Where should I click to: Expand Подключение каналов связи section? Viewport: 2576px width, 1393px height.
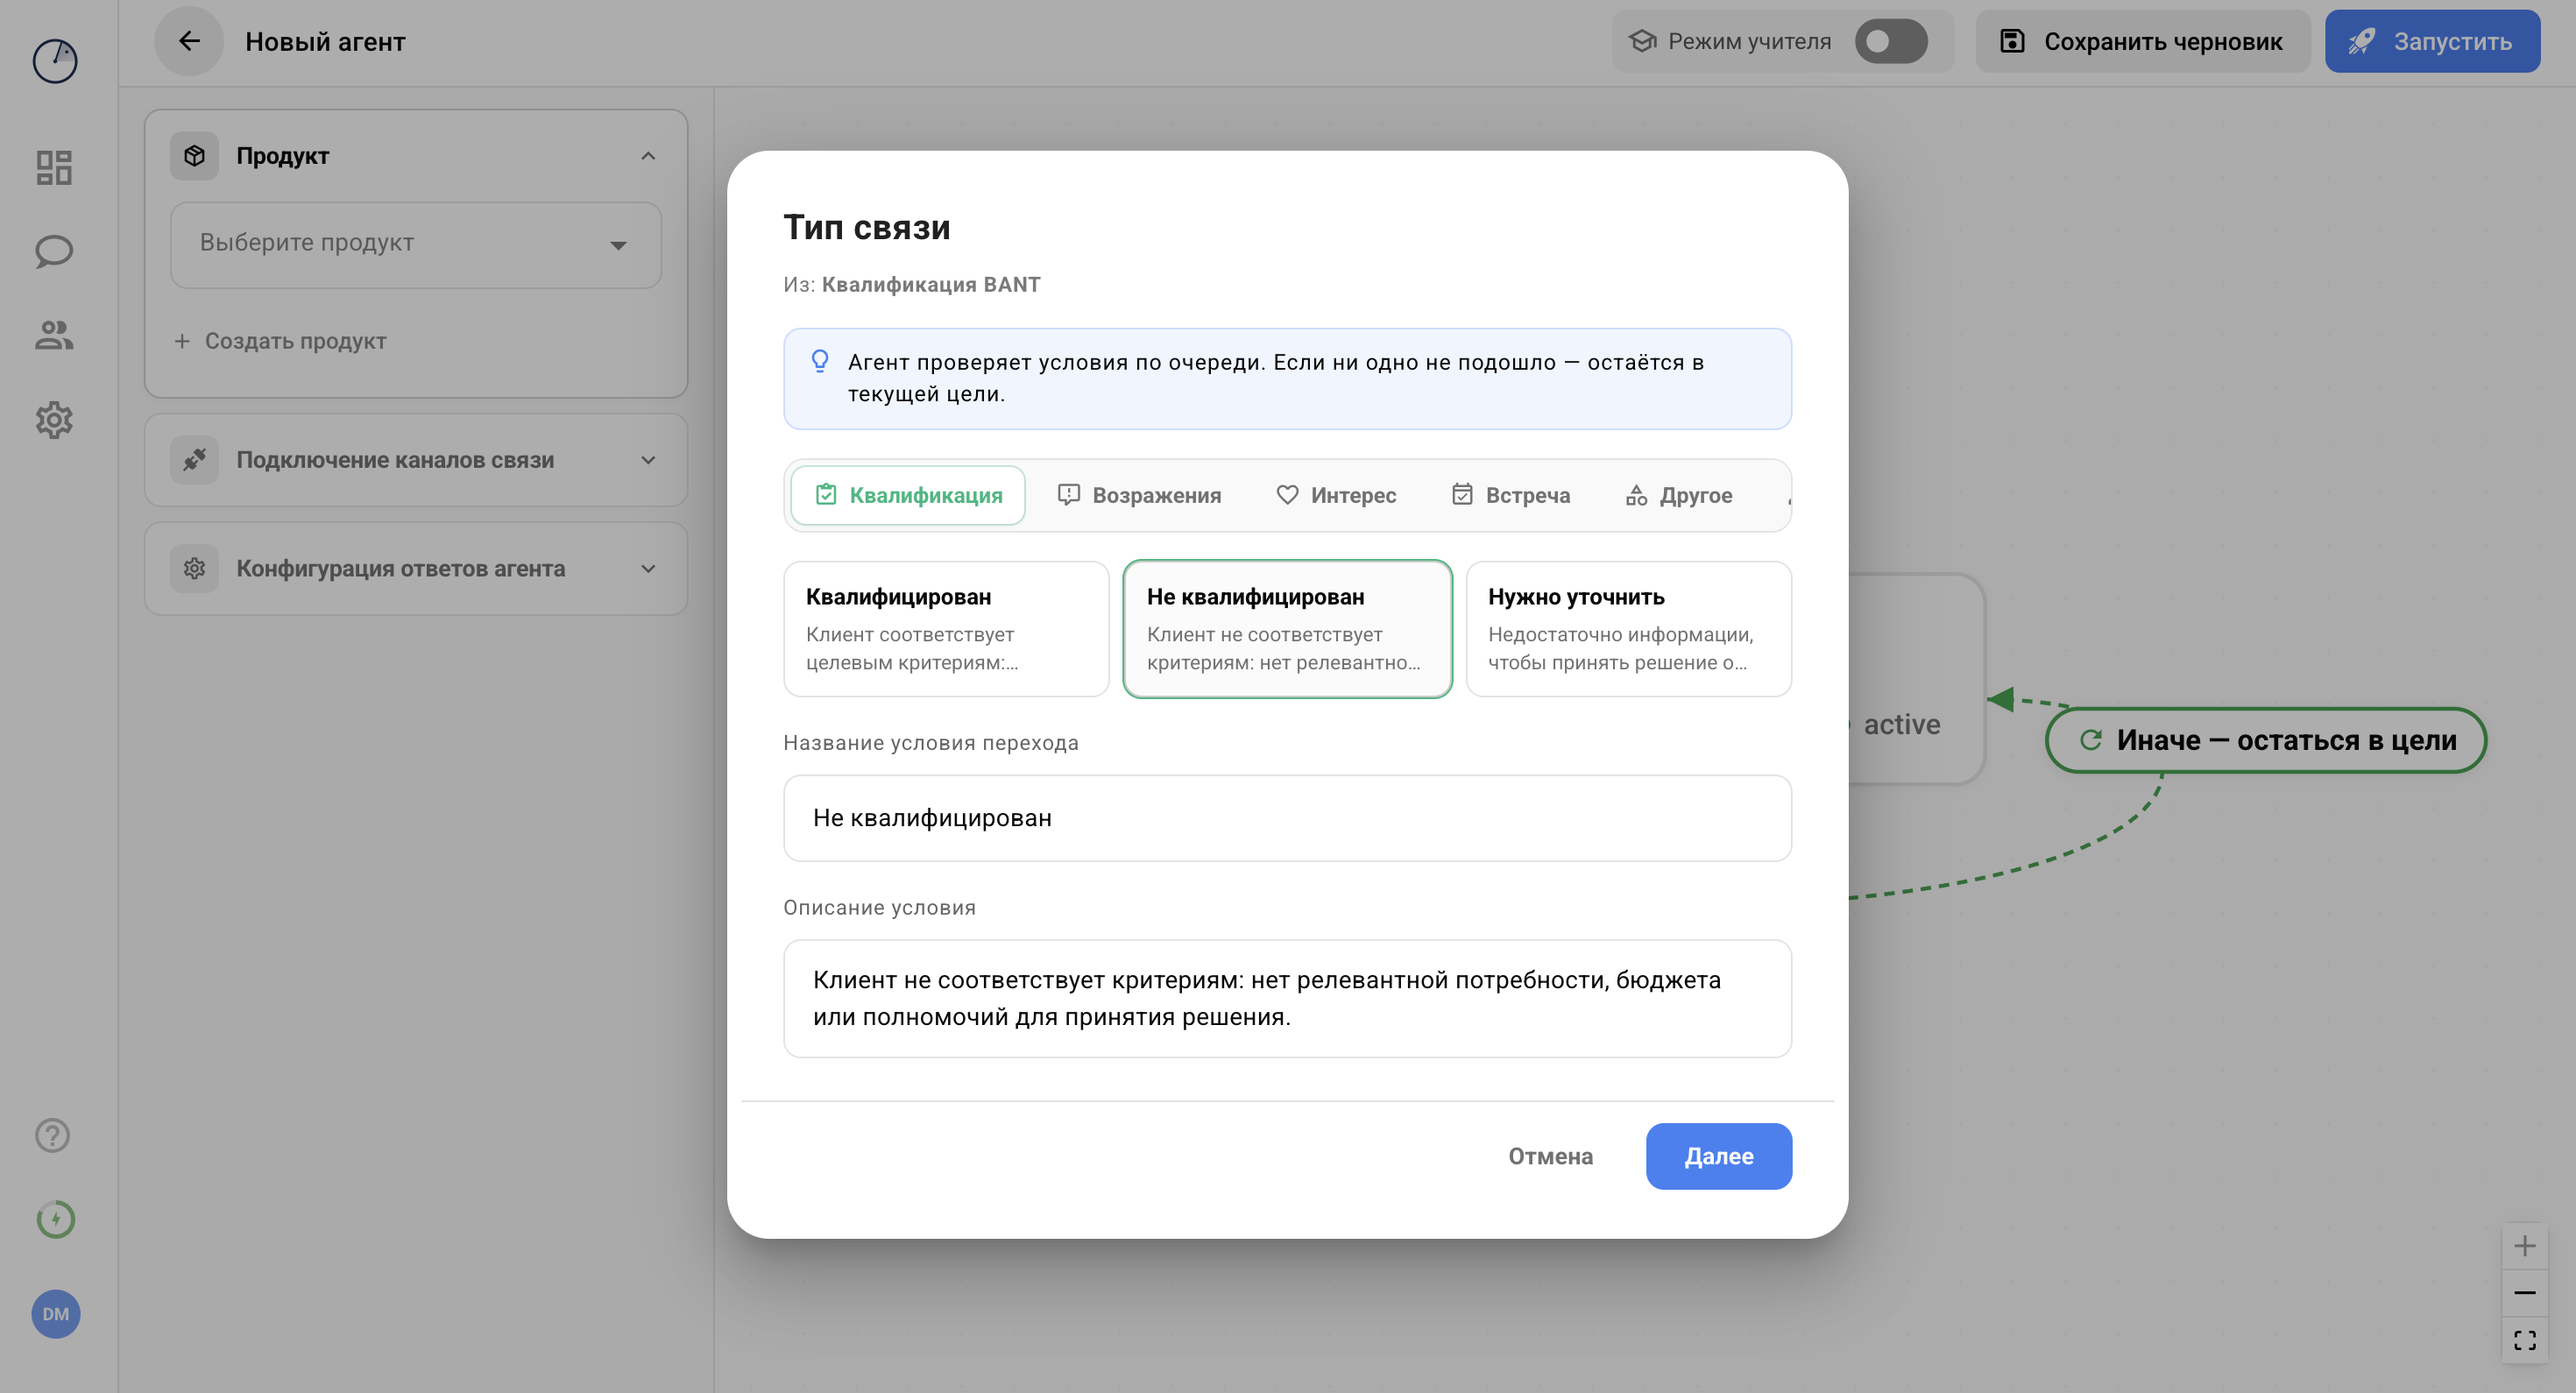point(415,460)
